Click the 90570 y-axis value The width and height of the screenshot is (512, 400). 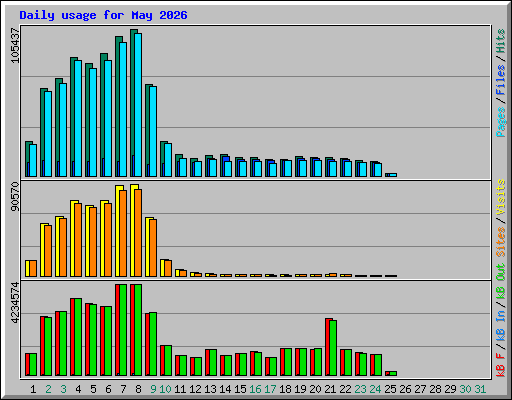(x=15, y=197)
